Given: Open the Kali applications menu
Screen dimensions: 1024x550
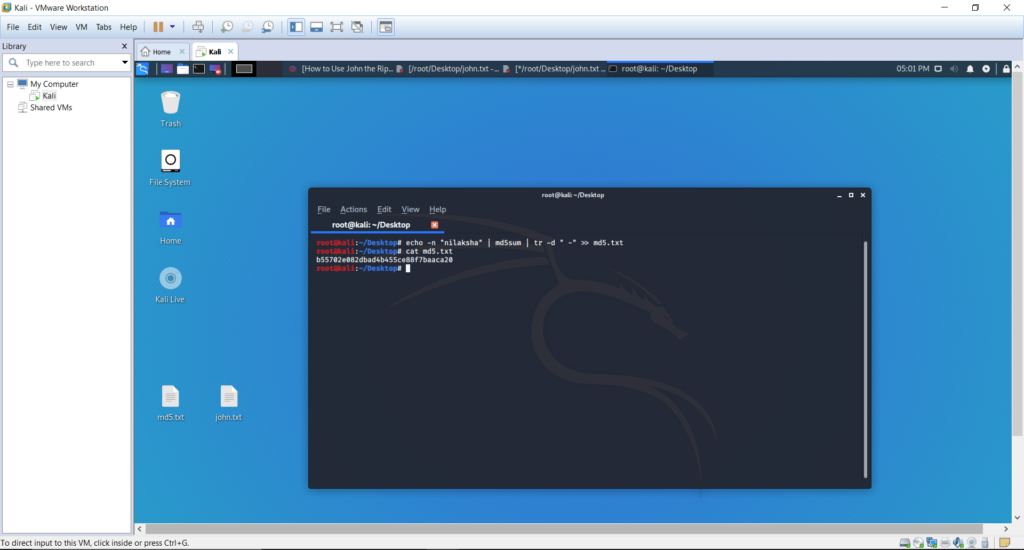Looking at the screenshot, I should click(x=142, y=69).
